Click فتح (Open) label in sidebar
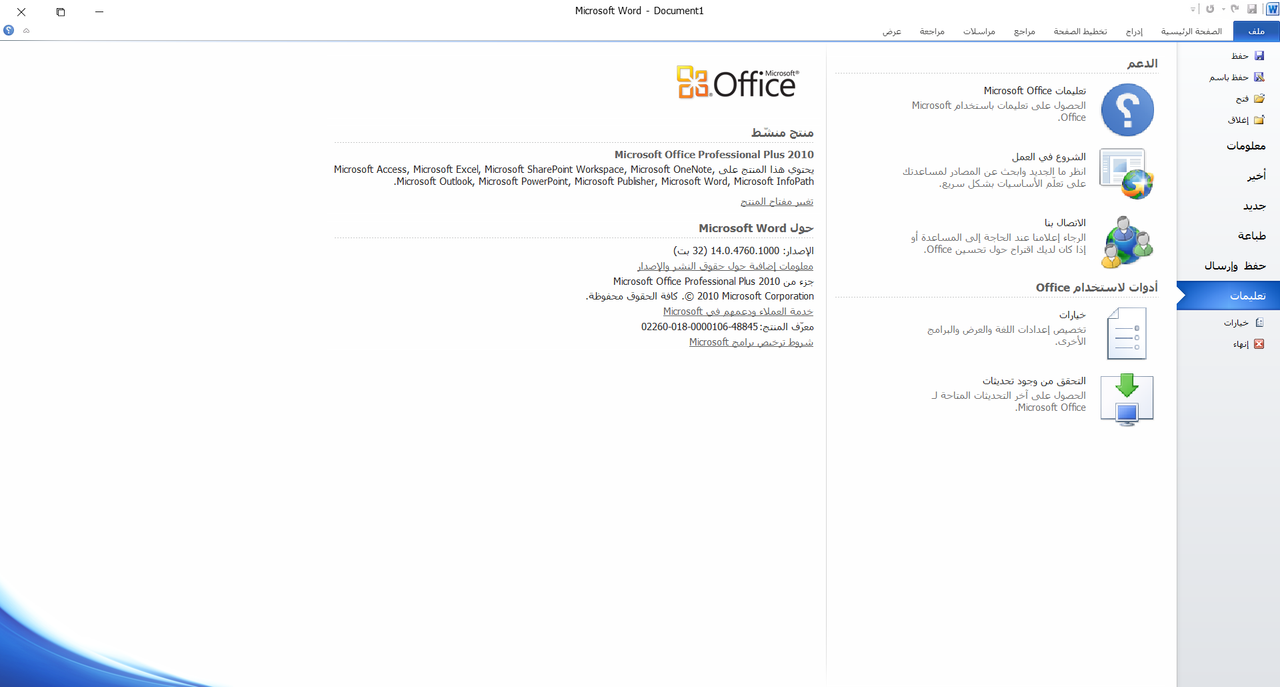The image size is (1280, 687). tap(1242, 99)
